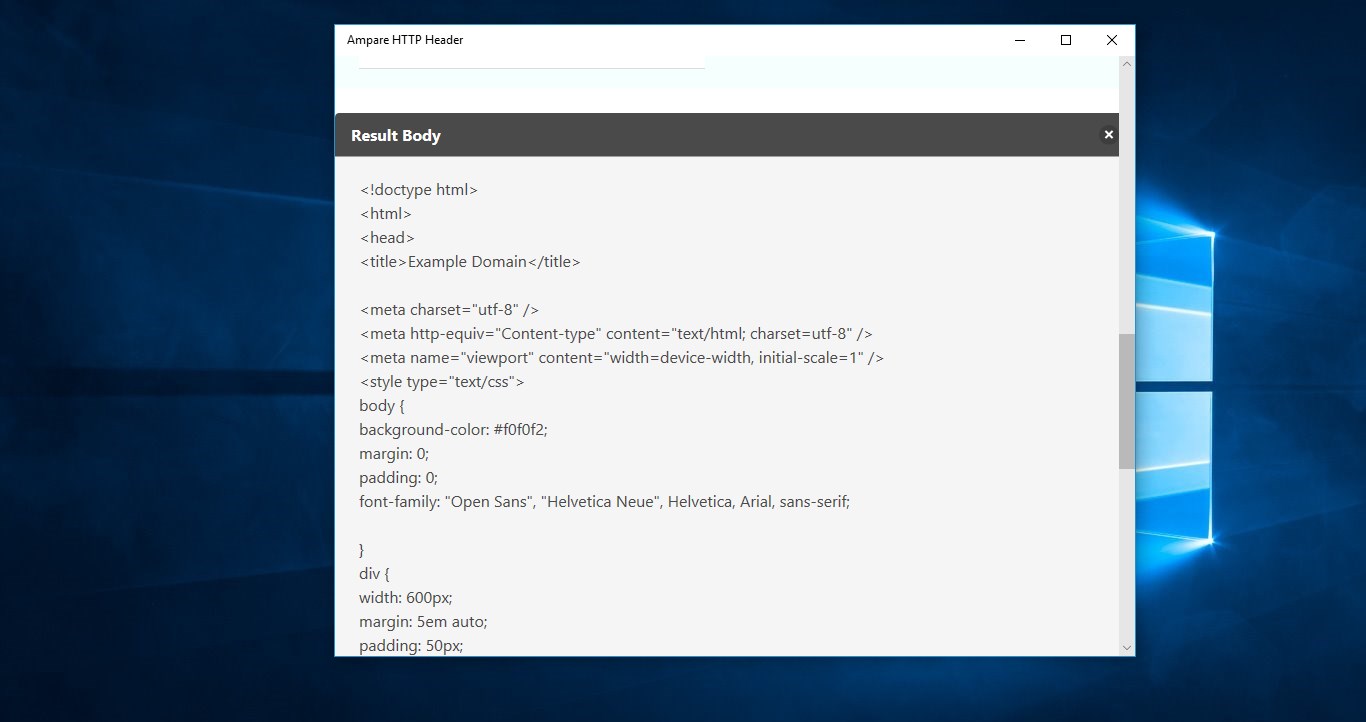Minimize the Ampare HTTP Header window
Screen dimensions: 1366x722
coord(1020,40)
